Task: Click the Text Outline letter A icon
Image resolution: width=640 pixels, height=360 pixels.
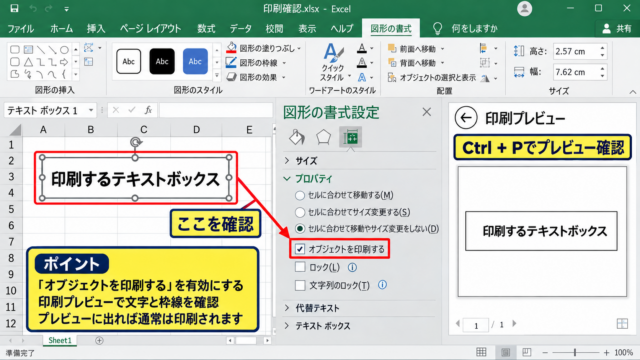Action: pos(362,62)
